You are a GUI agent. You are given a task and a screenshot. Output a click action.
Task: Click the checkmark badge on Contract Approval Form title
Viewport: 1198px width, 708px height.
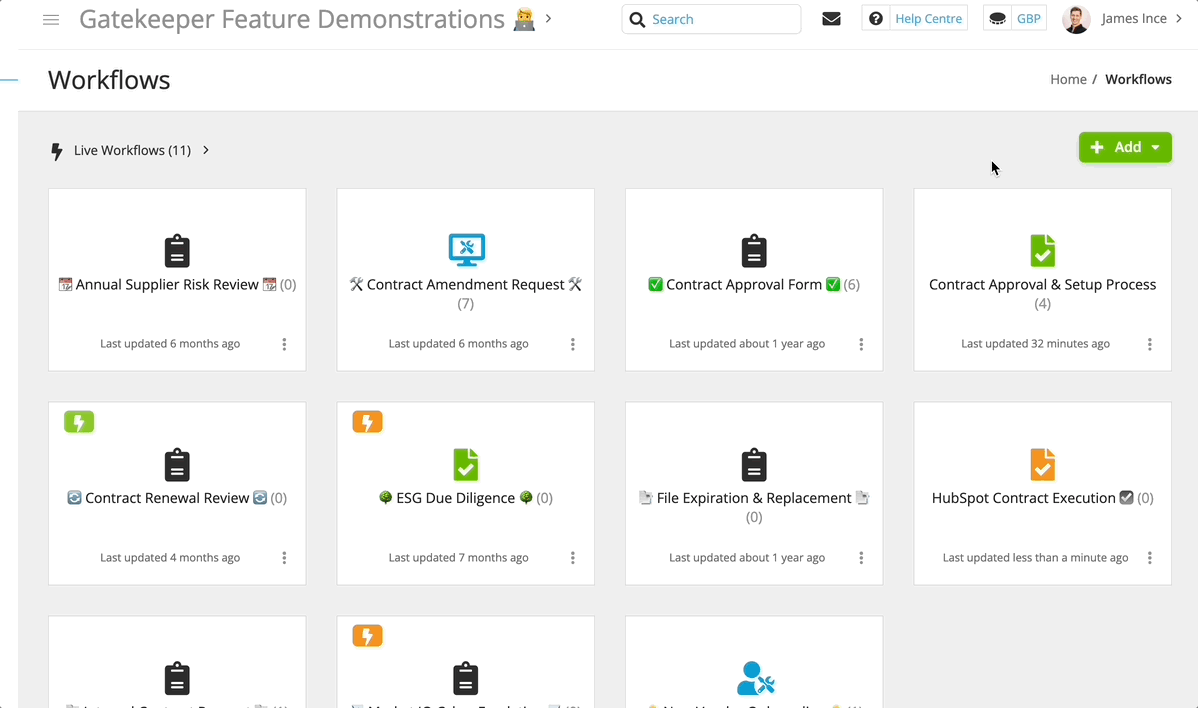[x=657, y=285]
